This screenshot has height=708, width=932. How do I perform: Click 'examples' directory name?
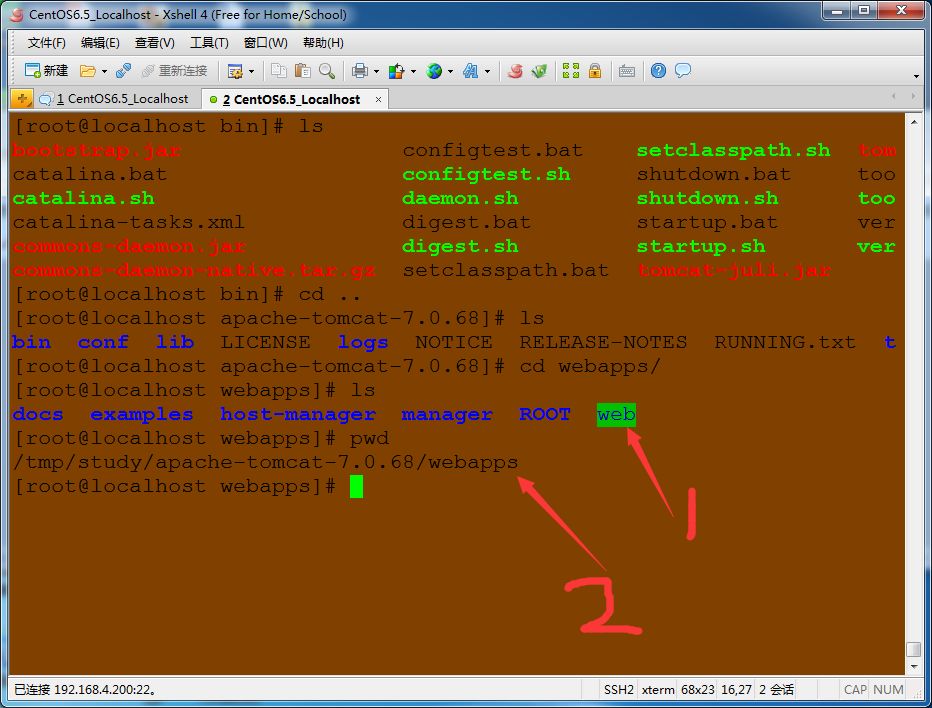[x=142, y=414]
